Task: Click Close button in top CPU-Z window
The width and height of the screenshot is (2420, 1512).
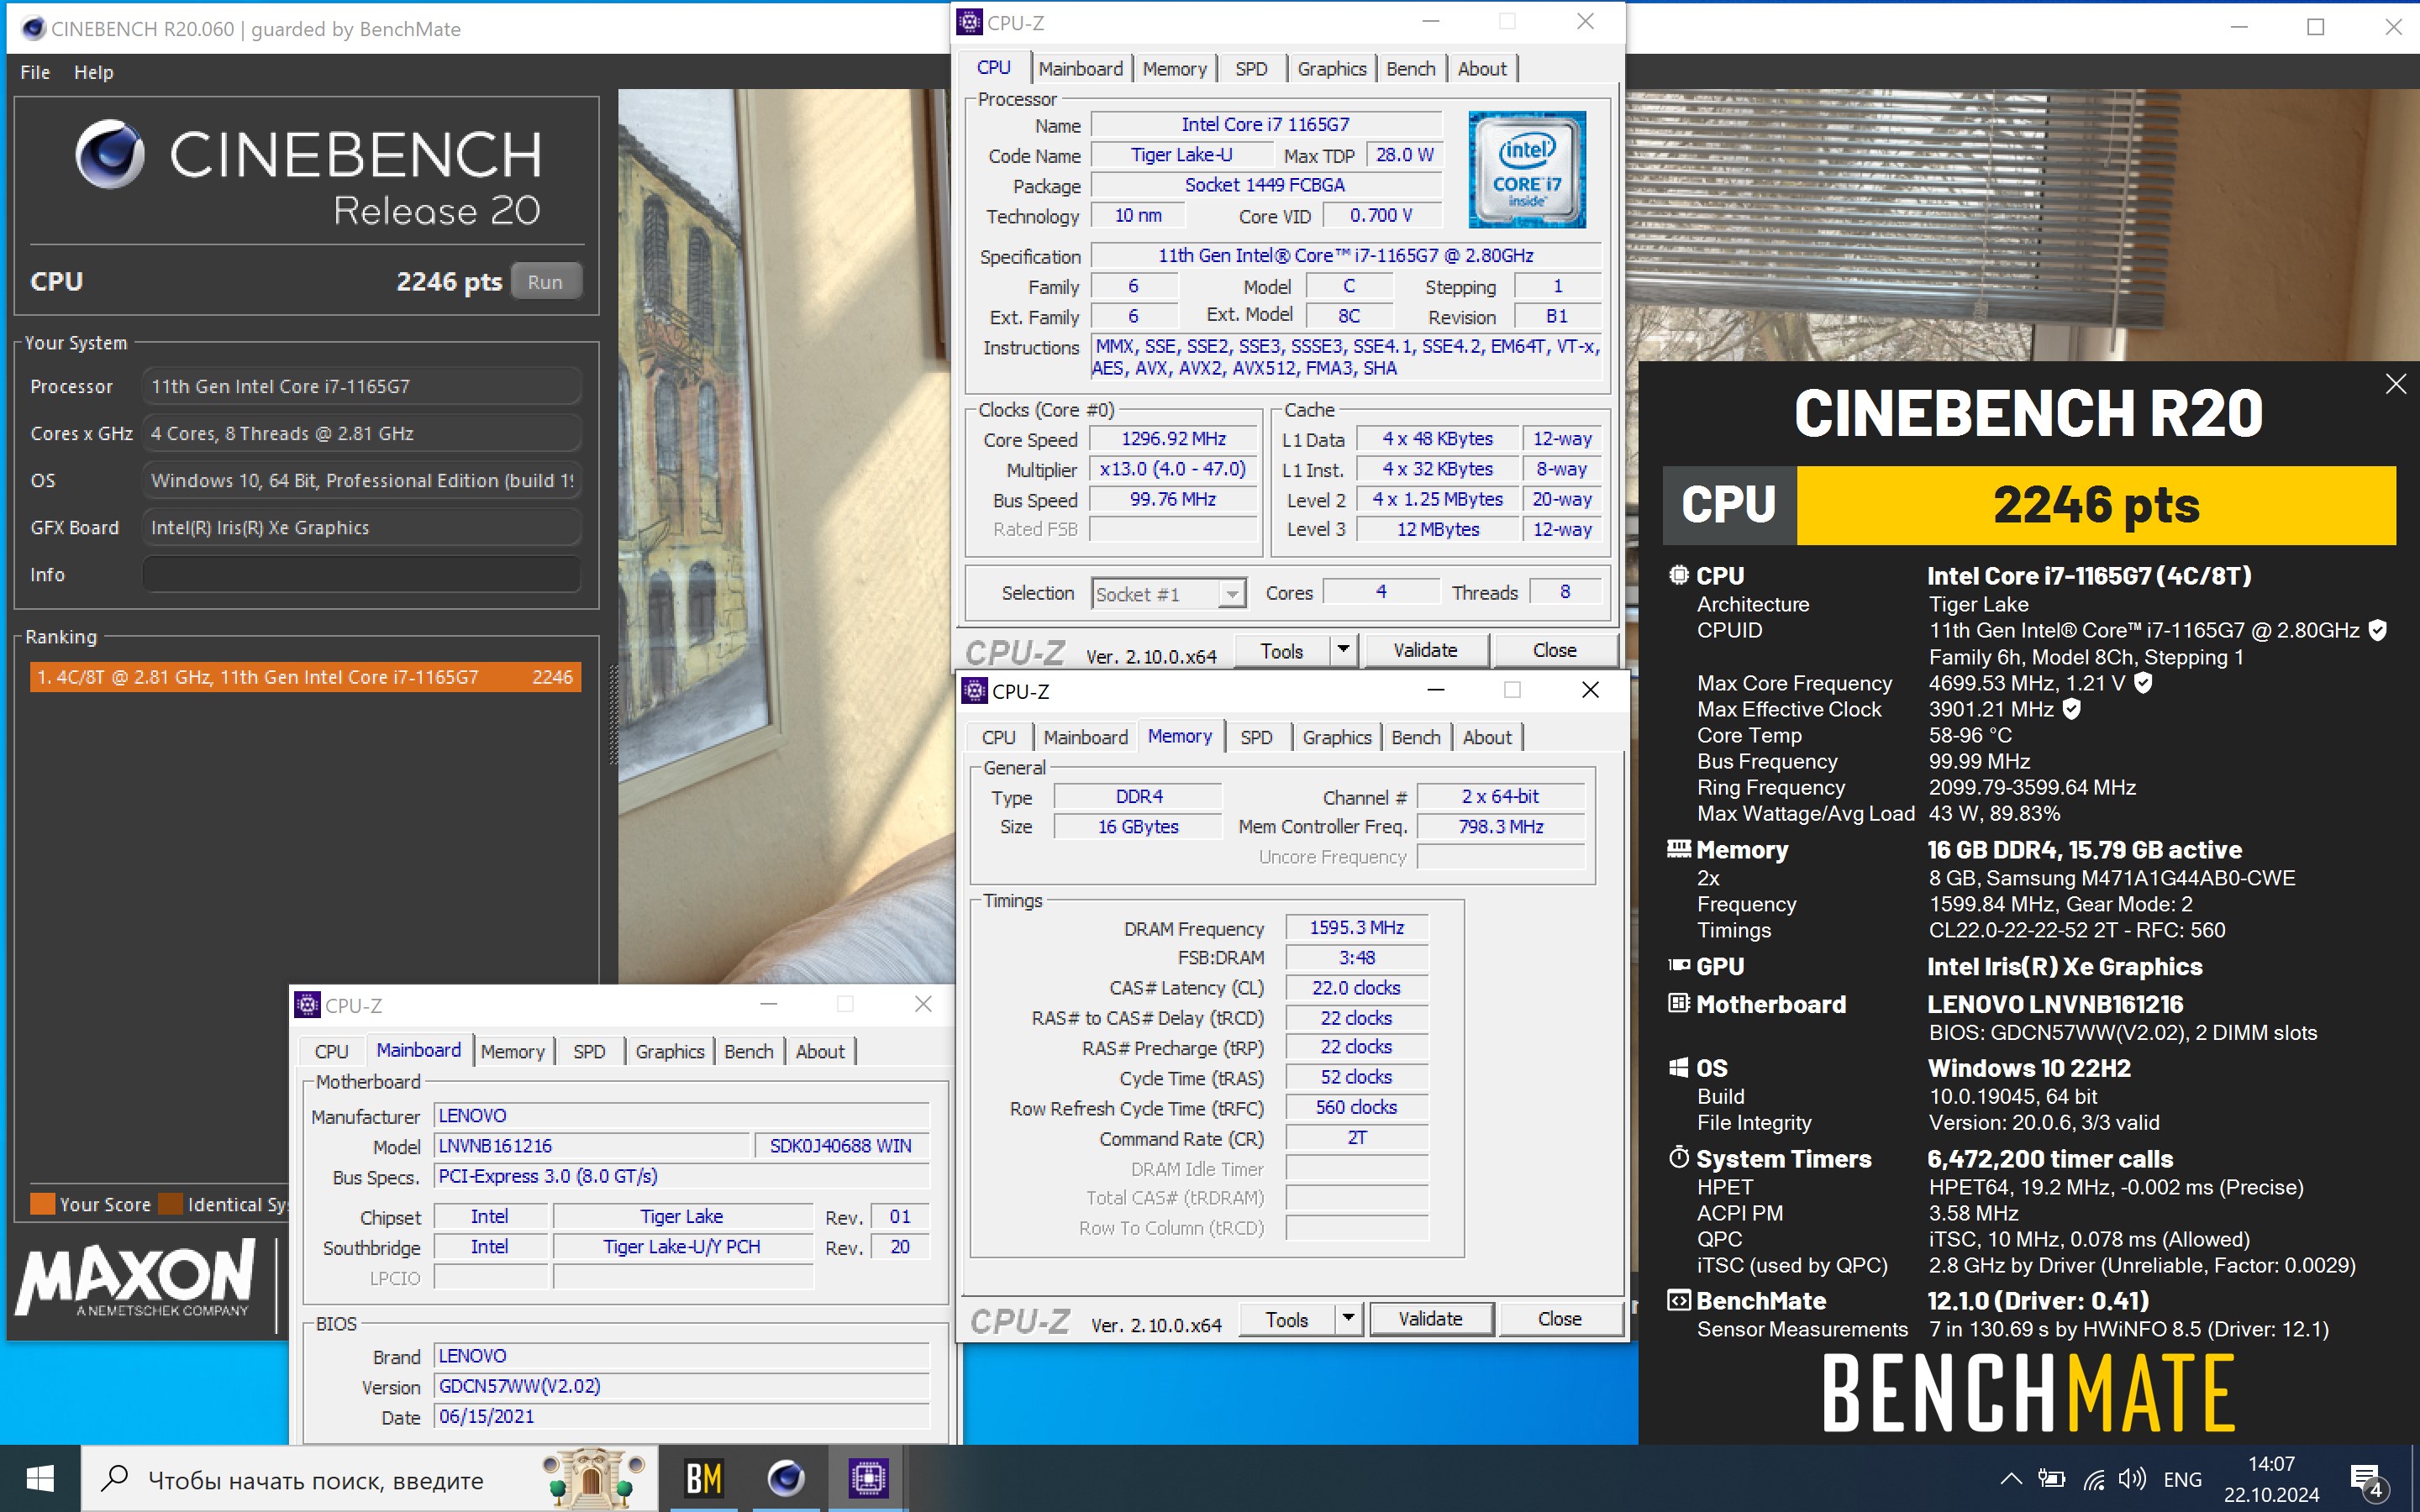Action: (1554, 651)
